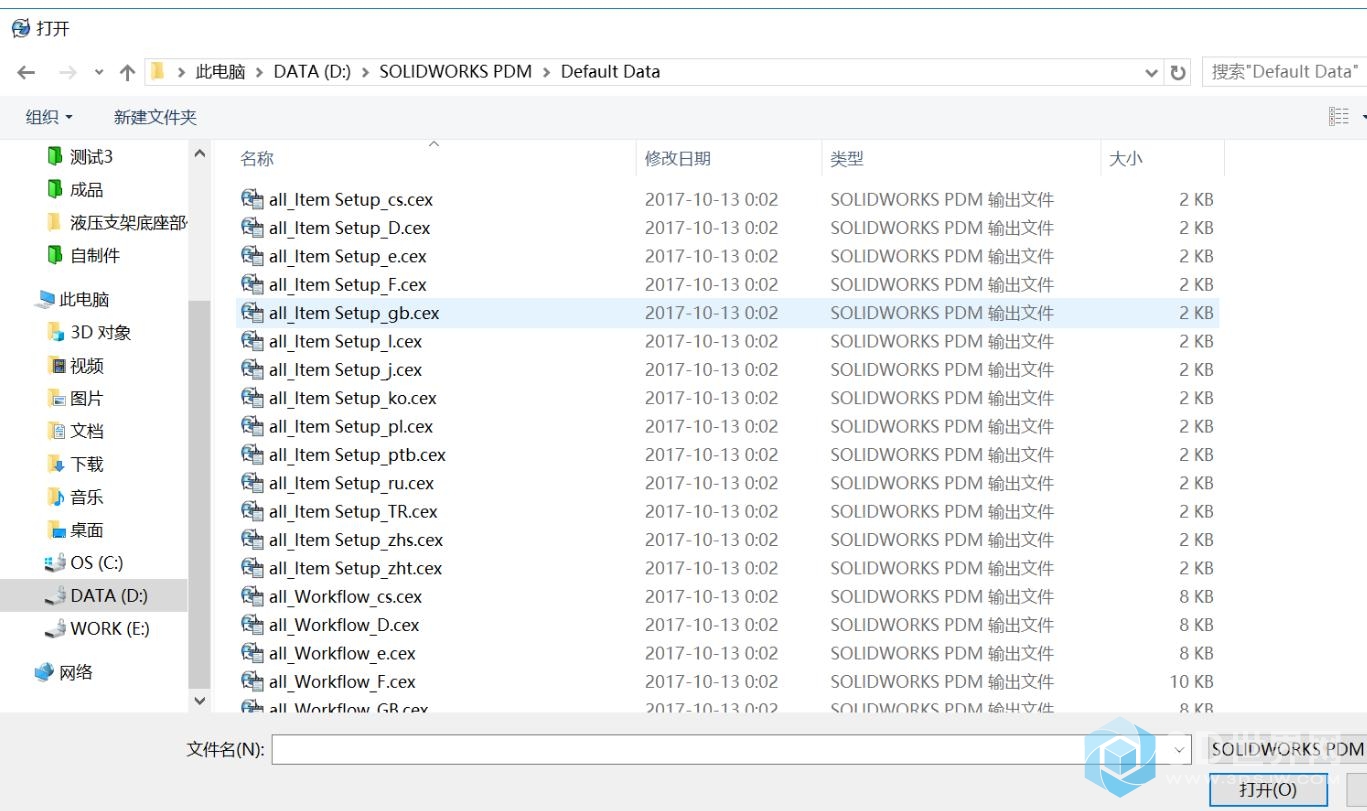
Task: Select 成品 in navigation pane
Action: (86, 190)
